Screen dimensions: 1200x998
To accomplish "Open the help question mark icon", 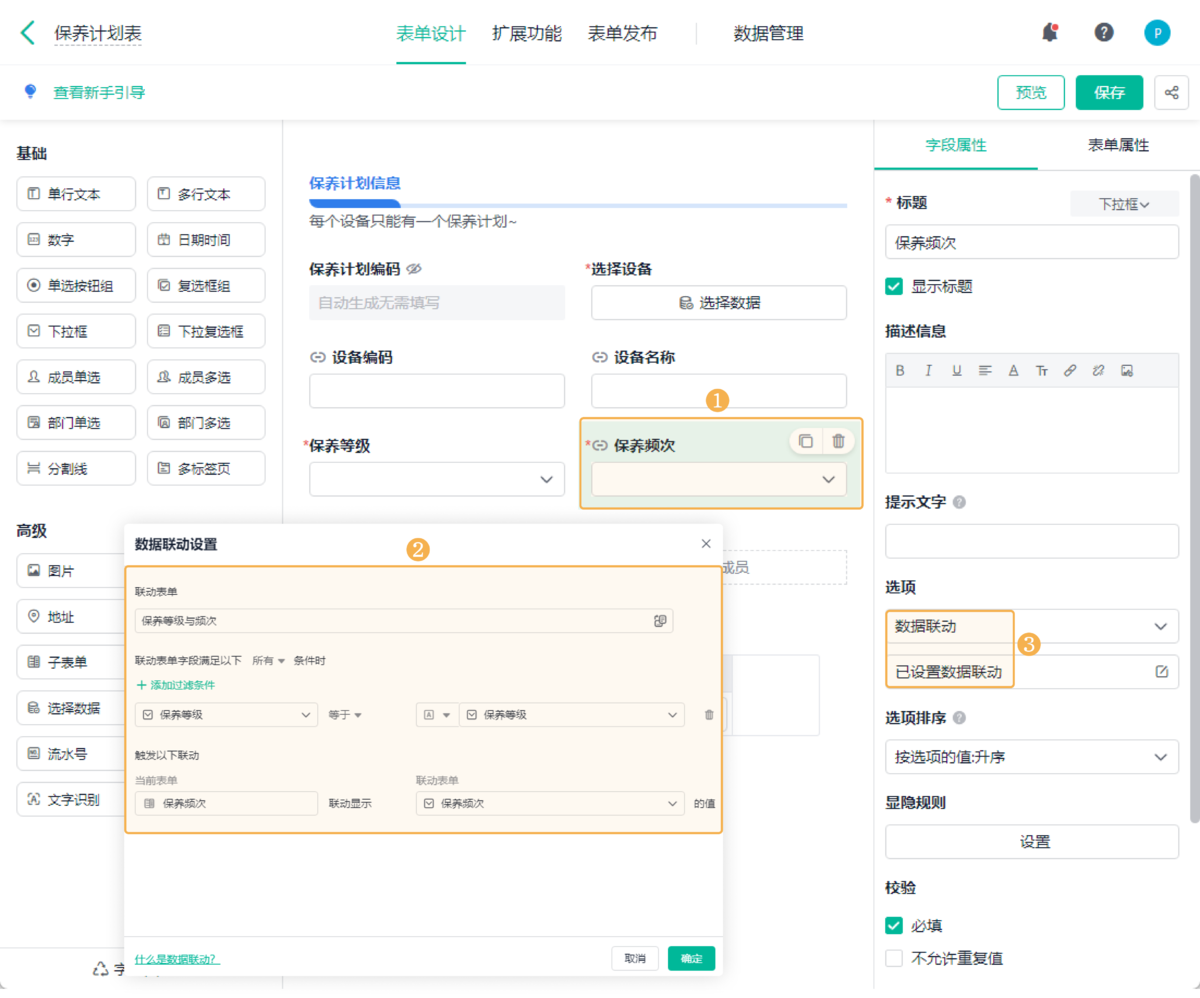I will pos(1104,32).
